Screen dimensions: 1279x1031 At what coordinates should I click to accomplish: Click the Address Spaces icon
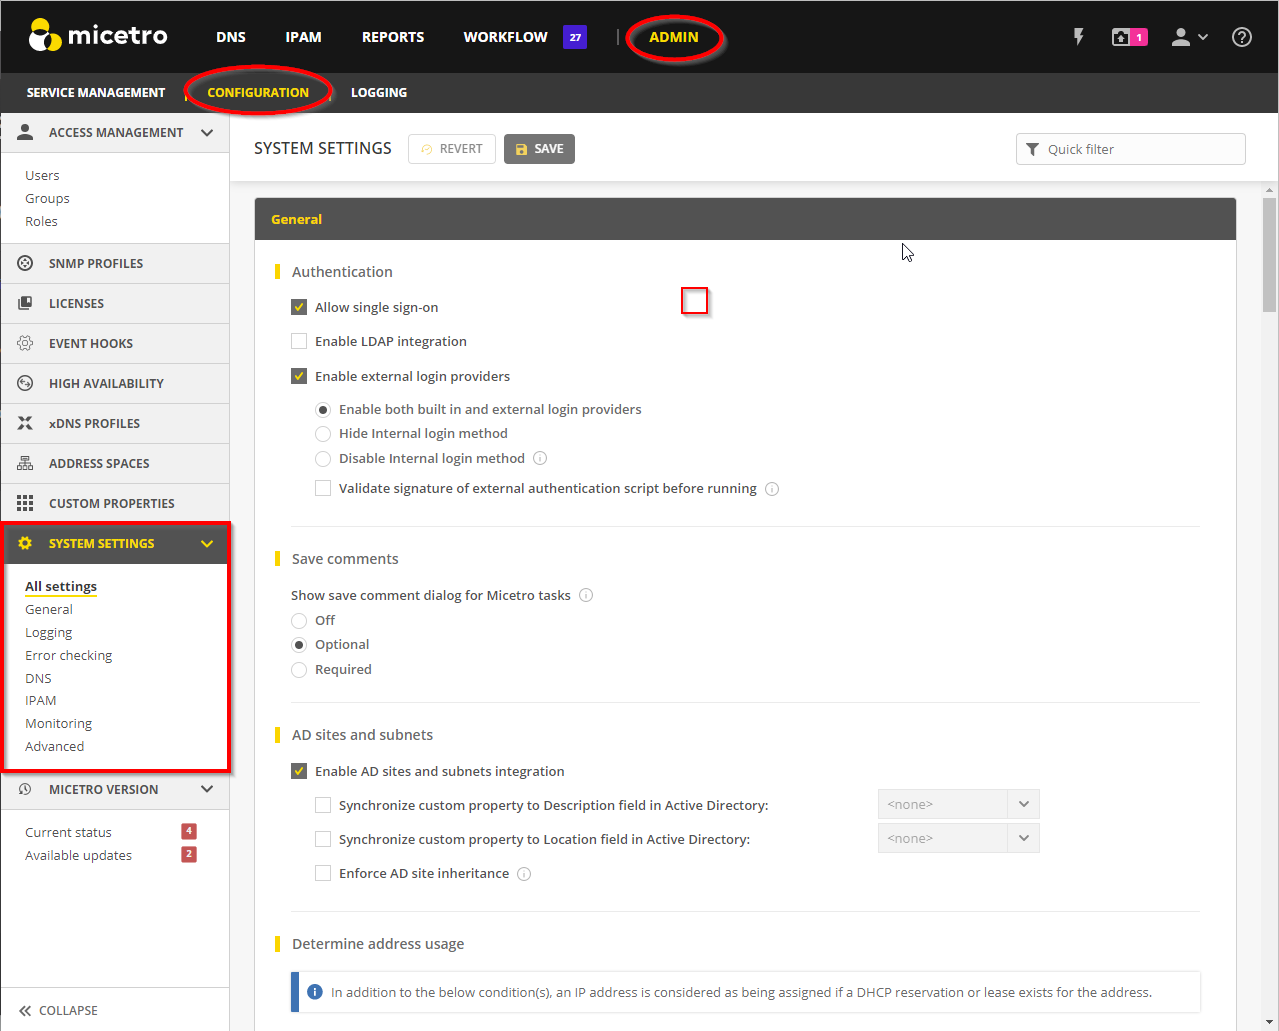tap(25, 463)
